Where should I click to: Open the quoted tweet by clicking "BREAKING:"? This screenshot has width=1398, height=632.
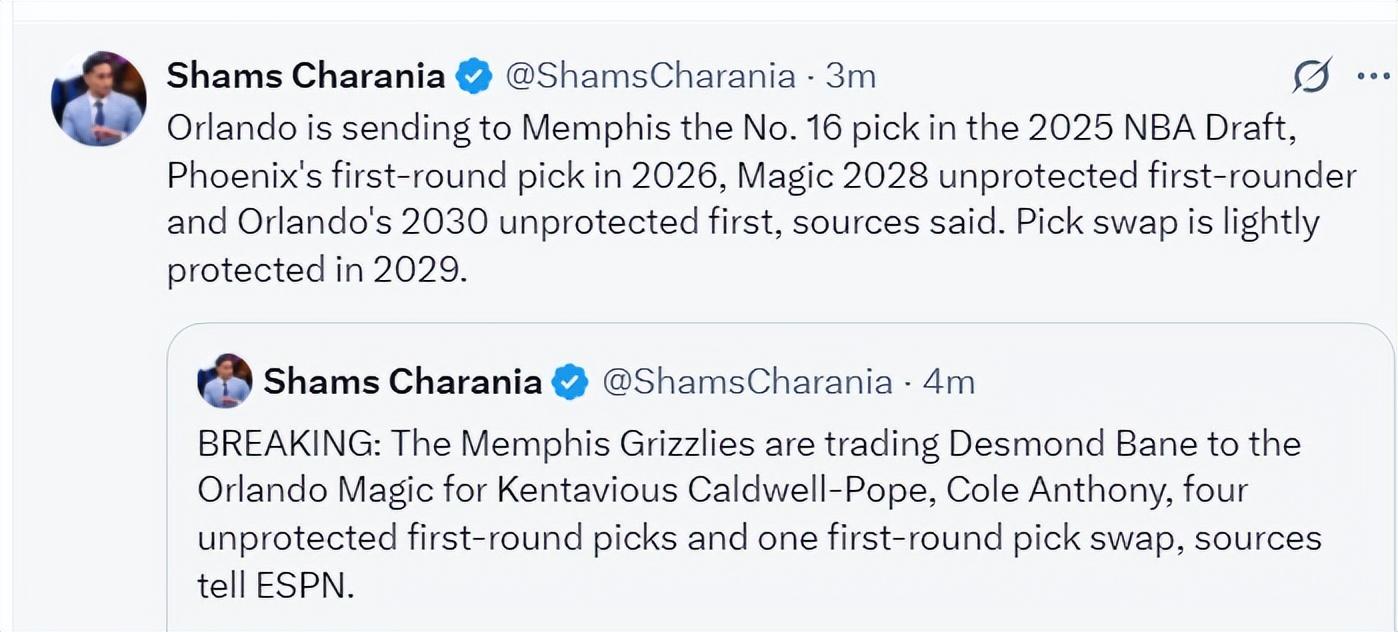[x=265, y=443]
